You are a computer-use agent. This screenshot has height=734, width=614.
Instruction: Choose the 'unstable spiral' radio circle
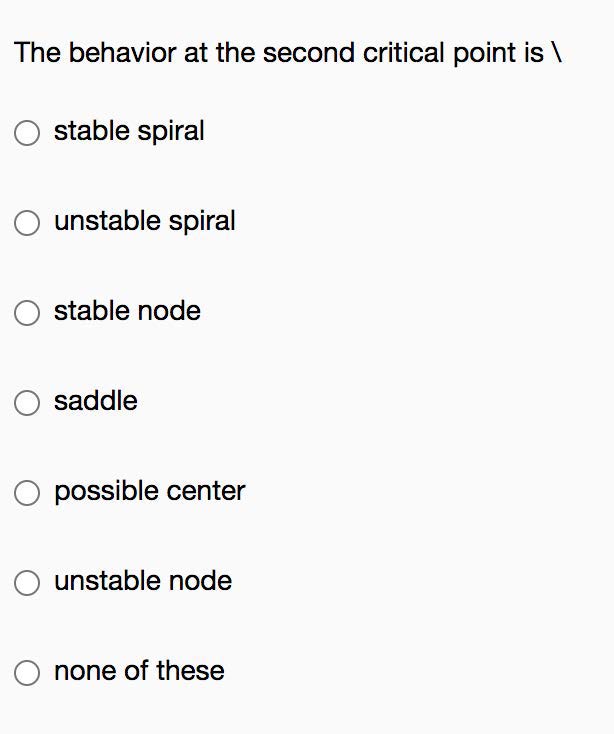pyautogui.click(x=28, y=222)
